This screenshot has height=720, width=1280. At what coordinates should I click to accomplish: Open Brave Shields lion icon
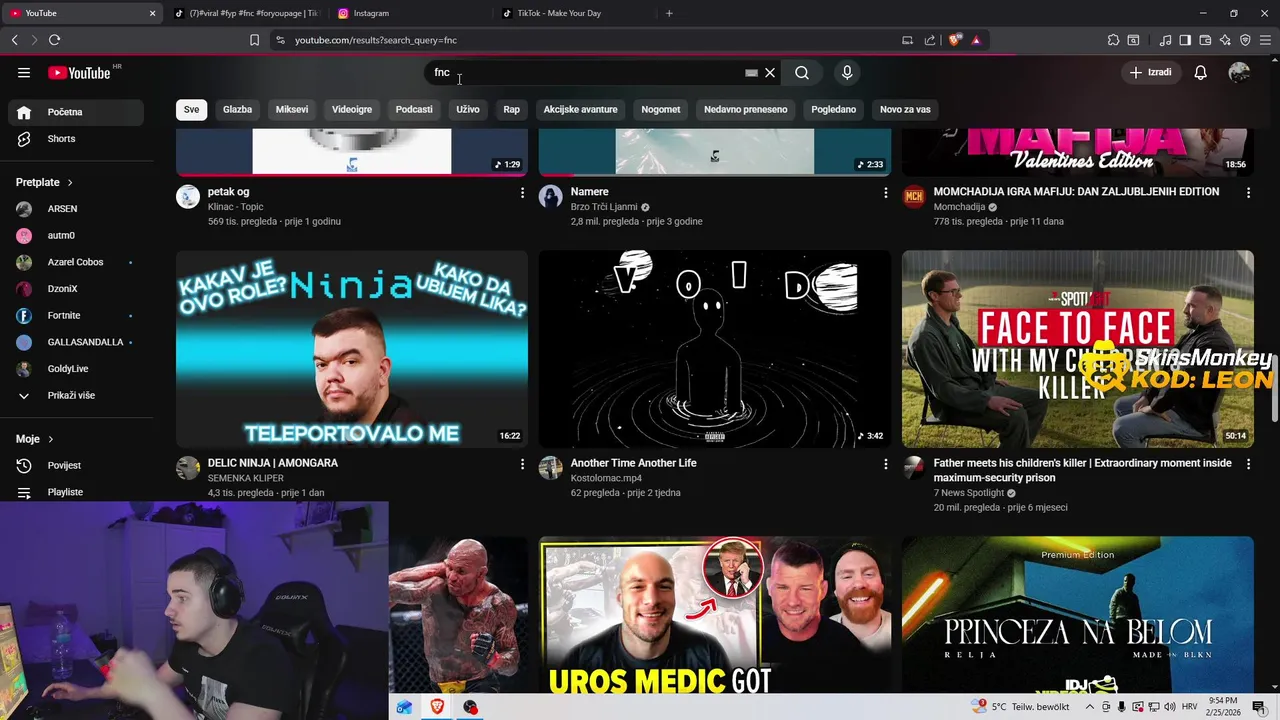tap(954, 40)
